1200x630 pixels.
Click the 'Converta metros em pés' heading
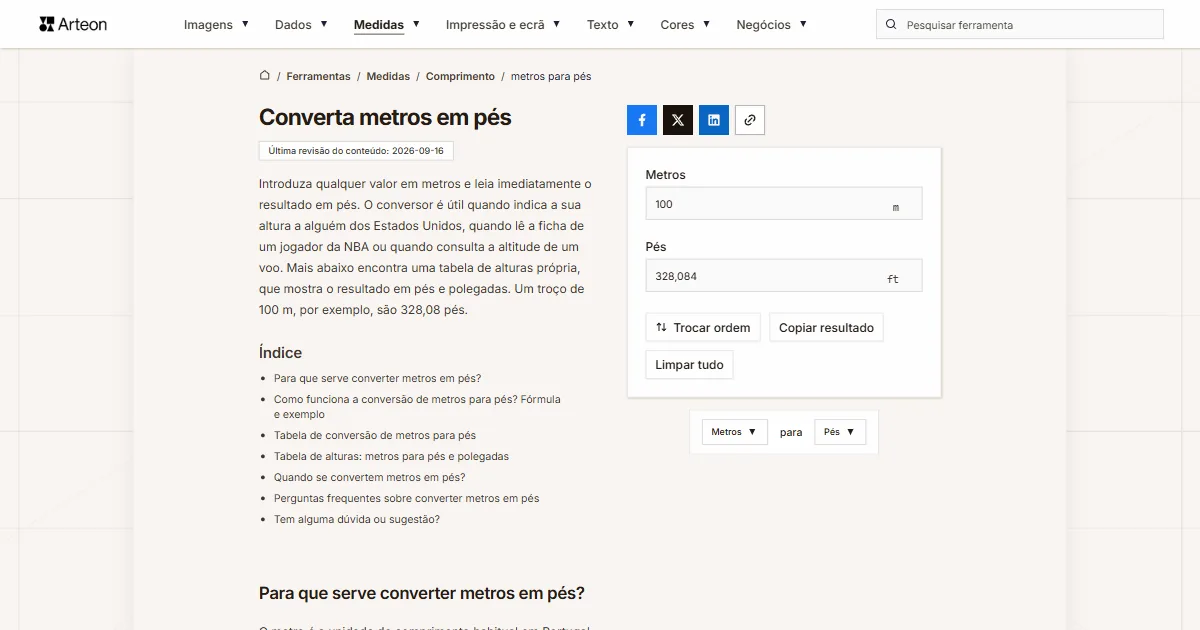pyautogui.click(x=385, y=117)
